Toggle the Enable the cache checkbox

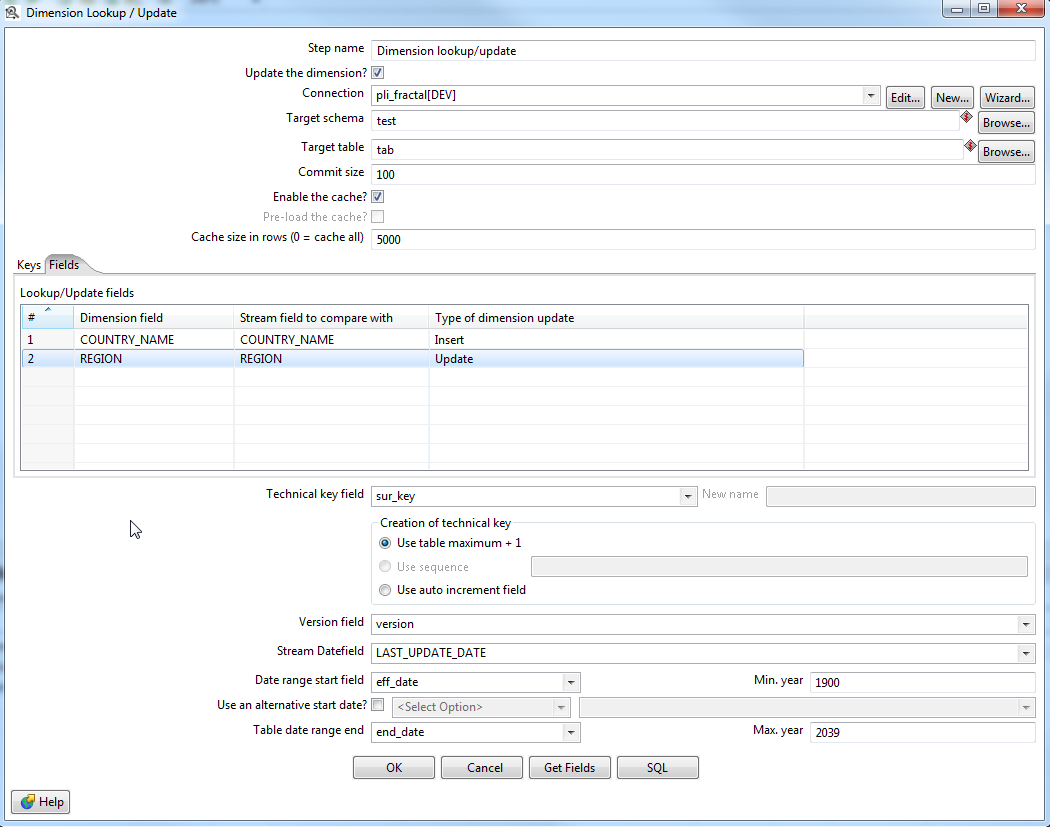(x=378, y=197)
